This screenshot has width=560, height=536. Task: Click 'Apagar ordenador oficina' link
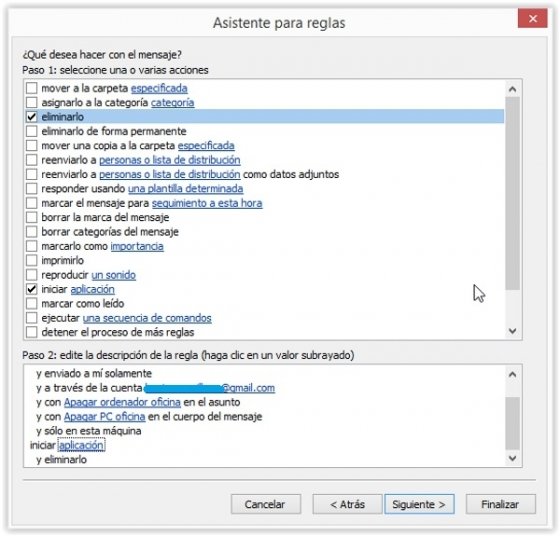pyautogui.click(x=122, y=402)
